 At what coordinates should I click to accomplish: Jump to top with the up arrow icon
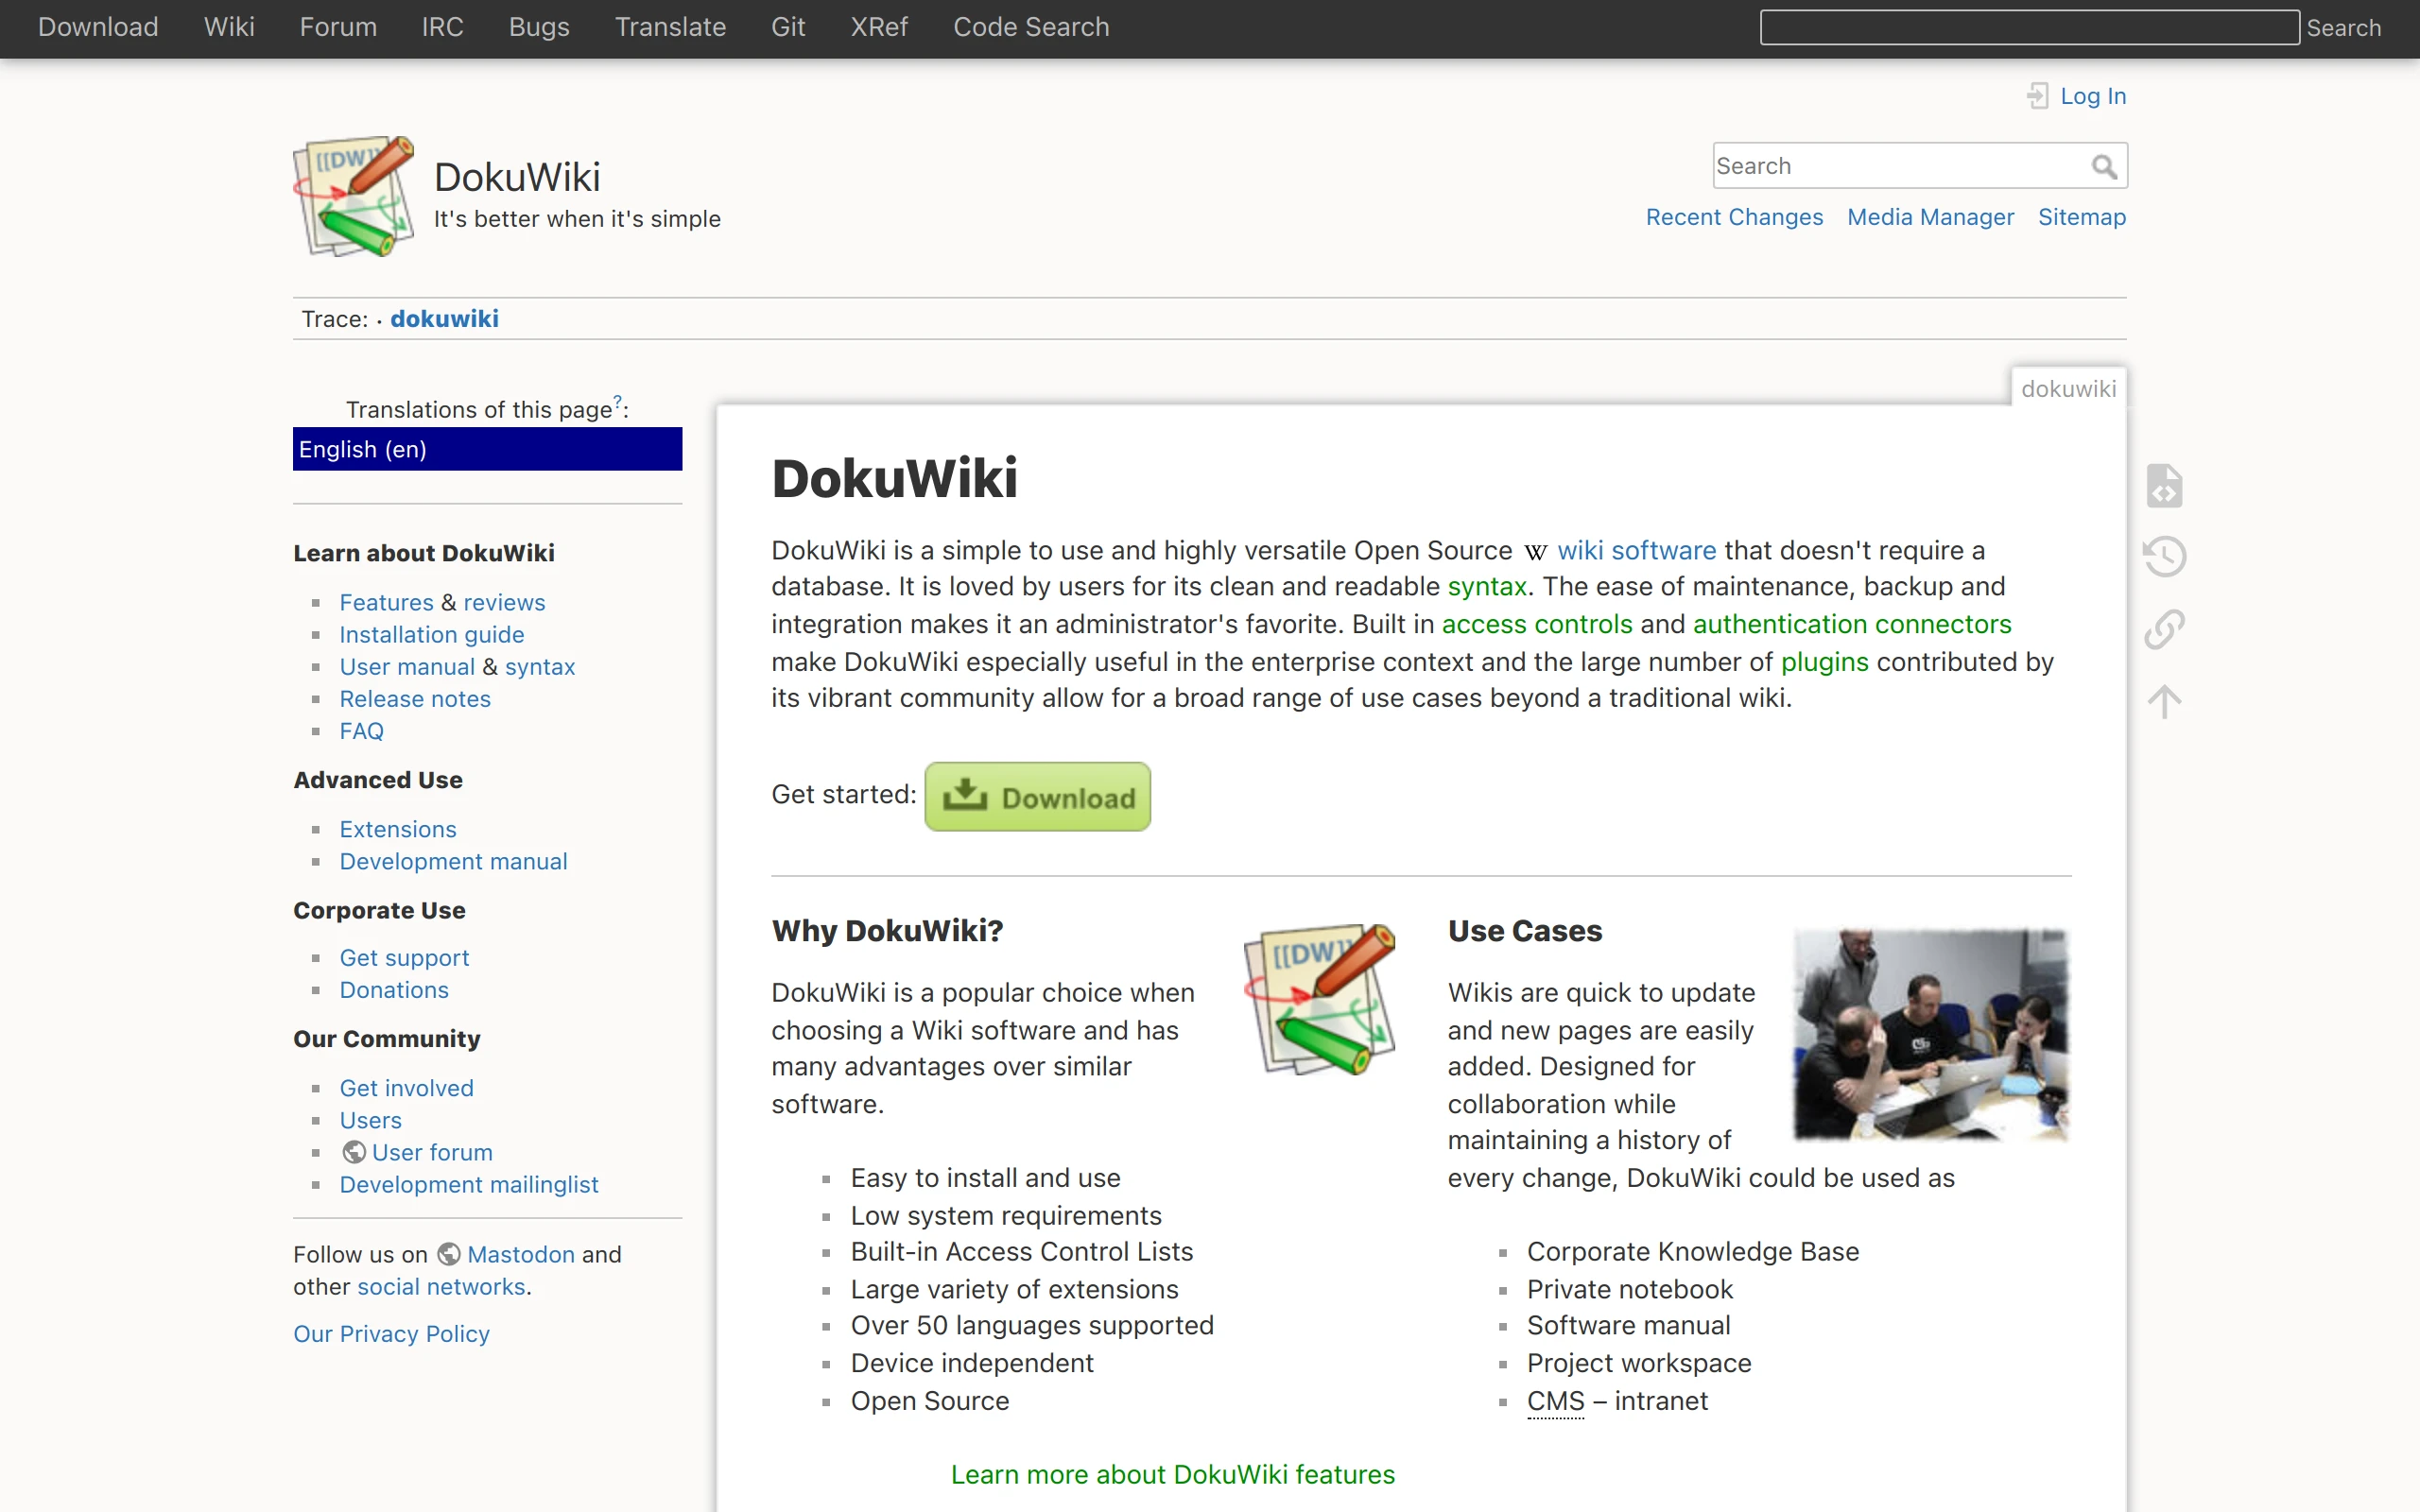coord(2165,700)
